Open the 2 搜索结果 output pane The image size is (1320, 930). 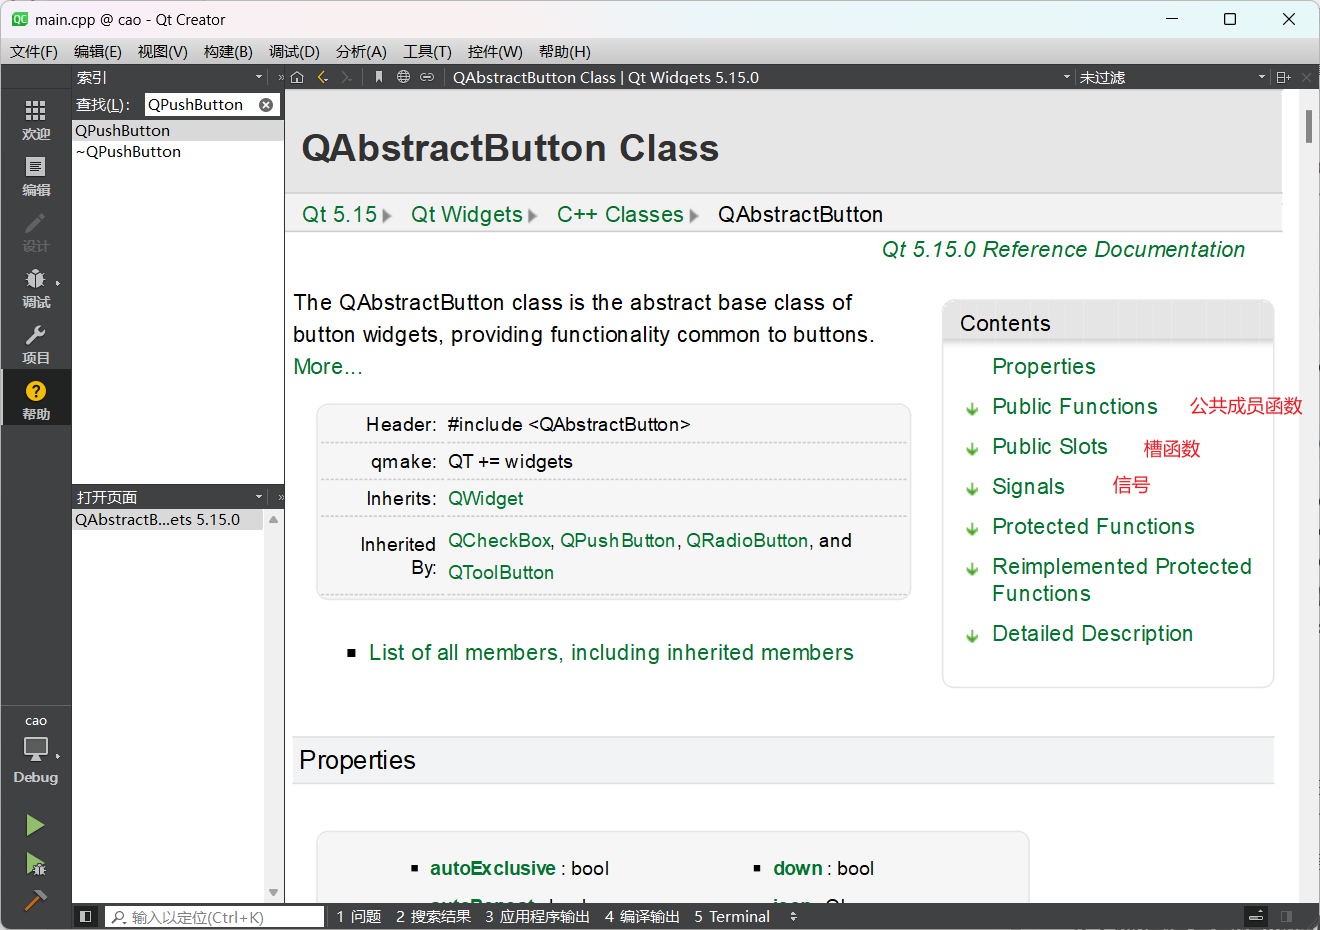pos(433,916)
